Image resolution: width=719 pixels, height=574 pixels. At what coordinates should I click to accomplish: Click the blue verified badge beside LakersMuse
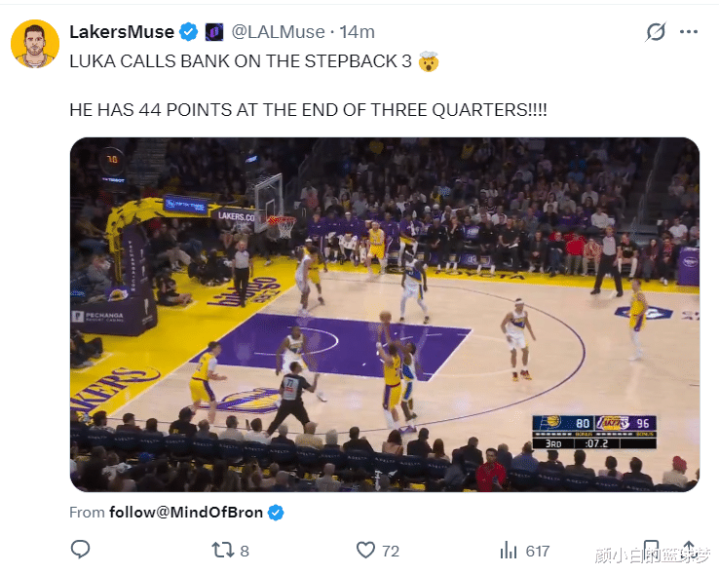click(188, 32)
